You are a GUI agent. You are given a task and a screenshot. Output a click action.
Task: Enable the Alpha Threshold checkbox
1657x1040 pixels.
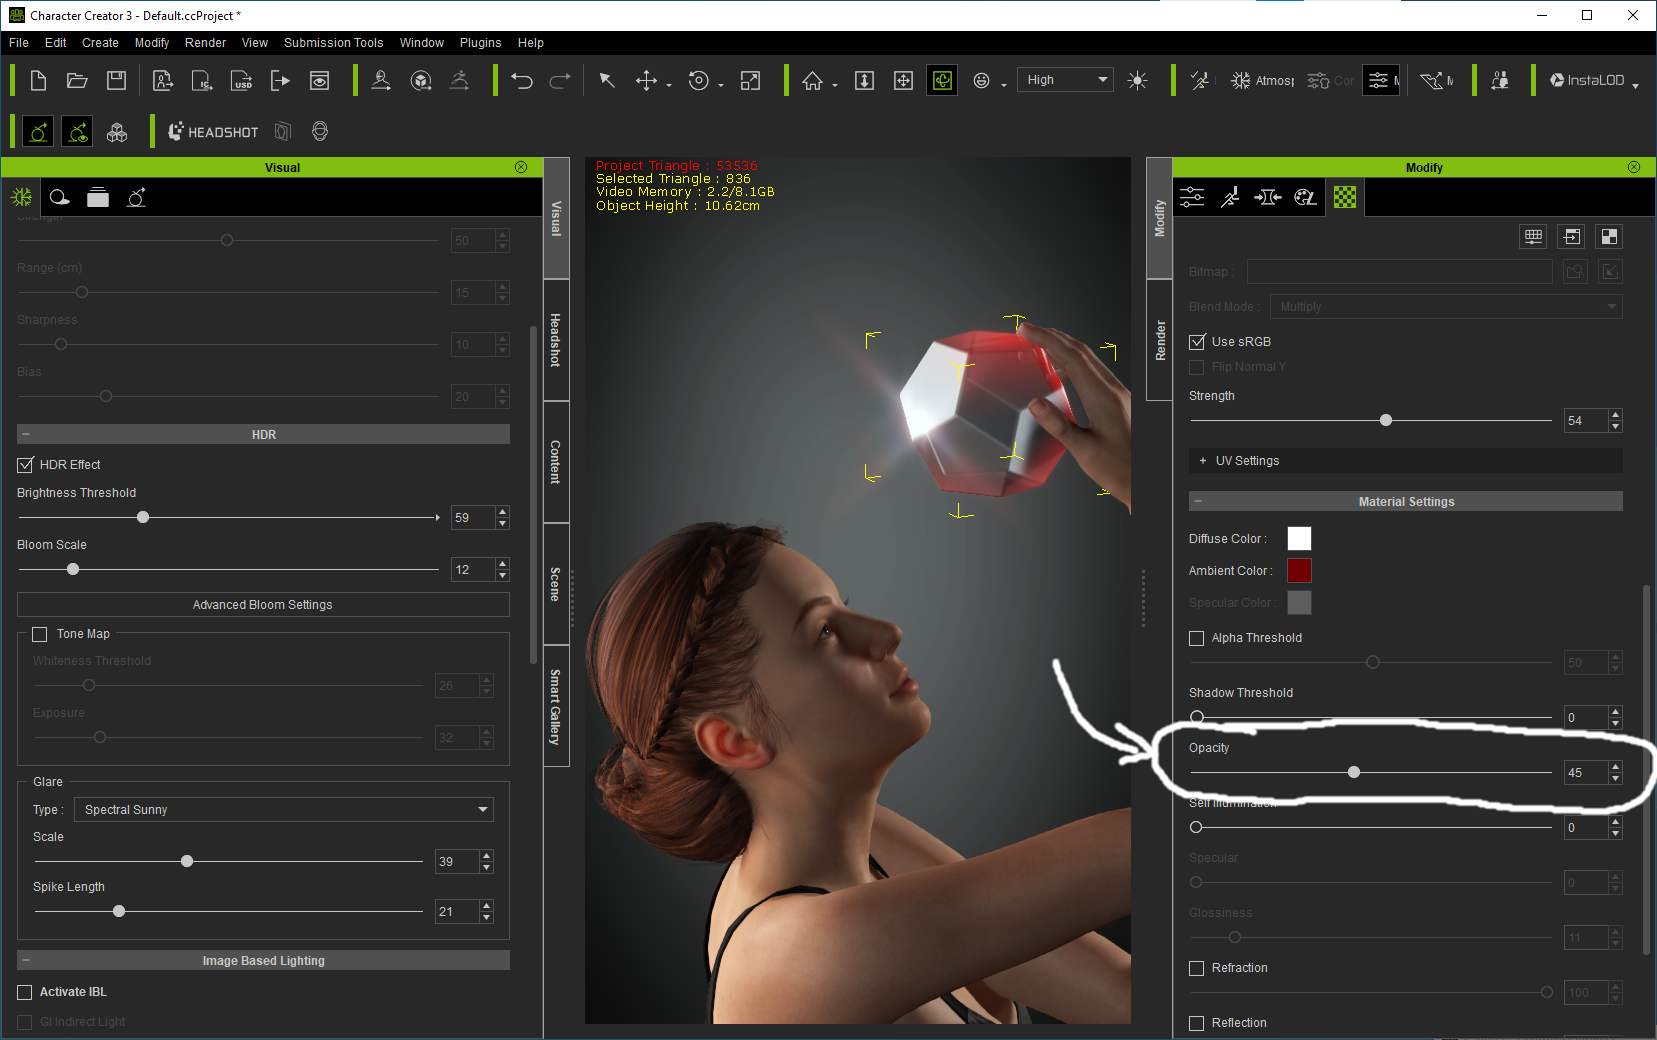(x=1196, y=638)
